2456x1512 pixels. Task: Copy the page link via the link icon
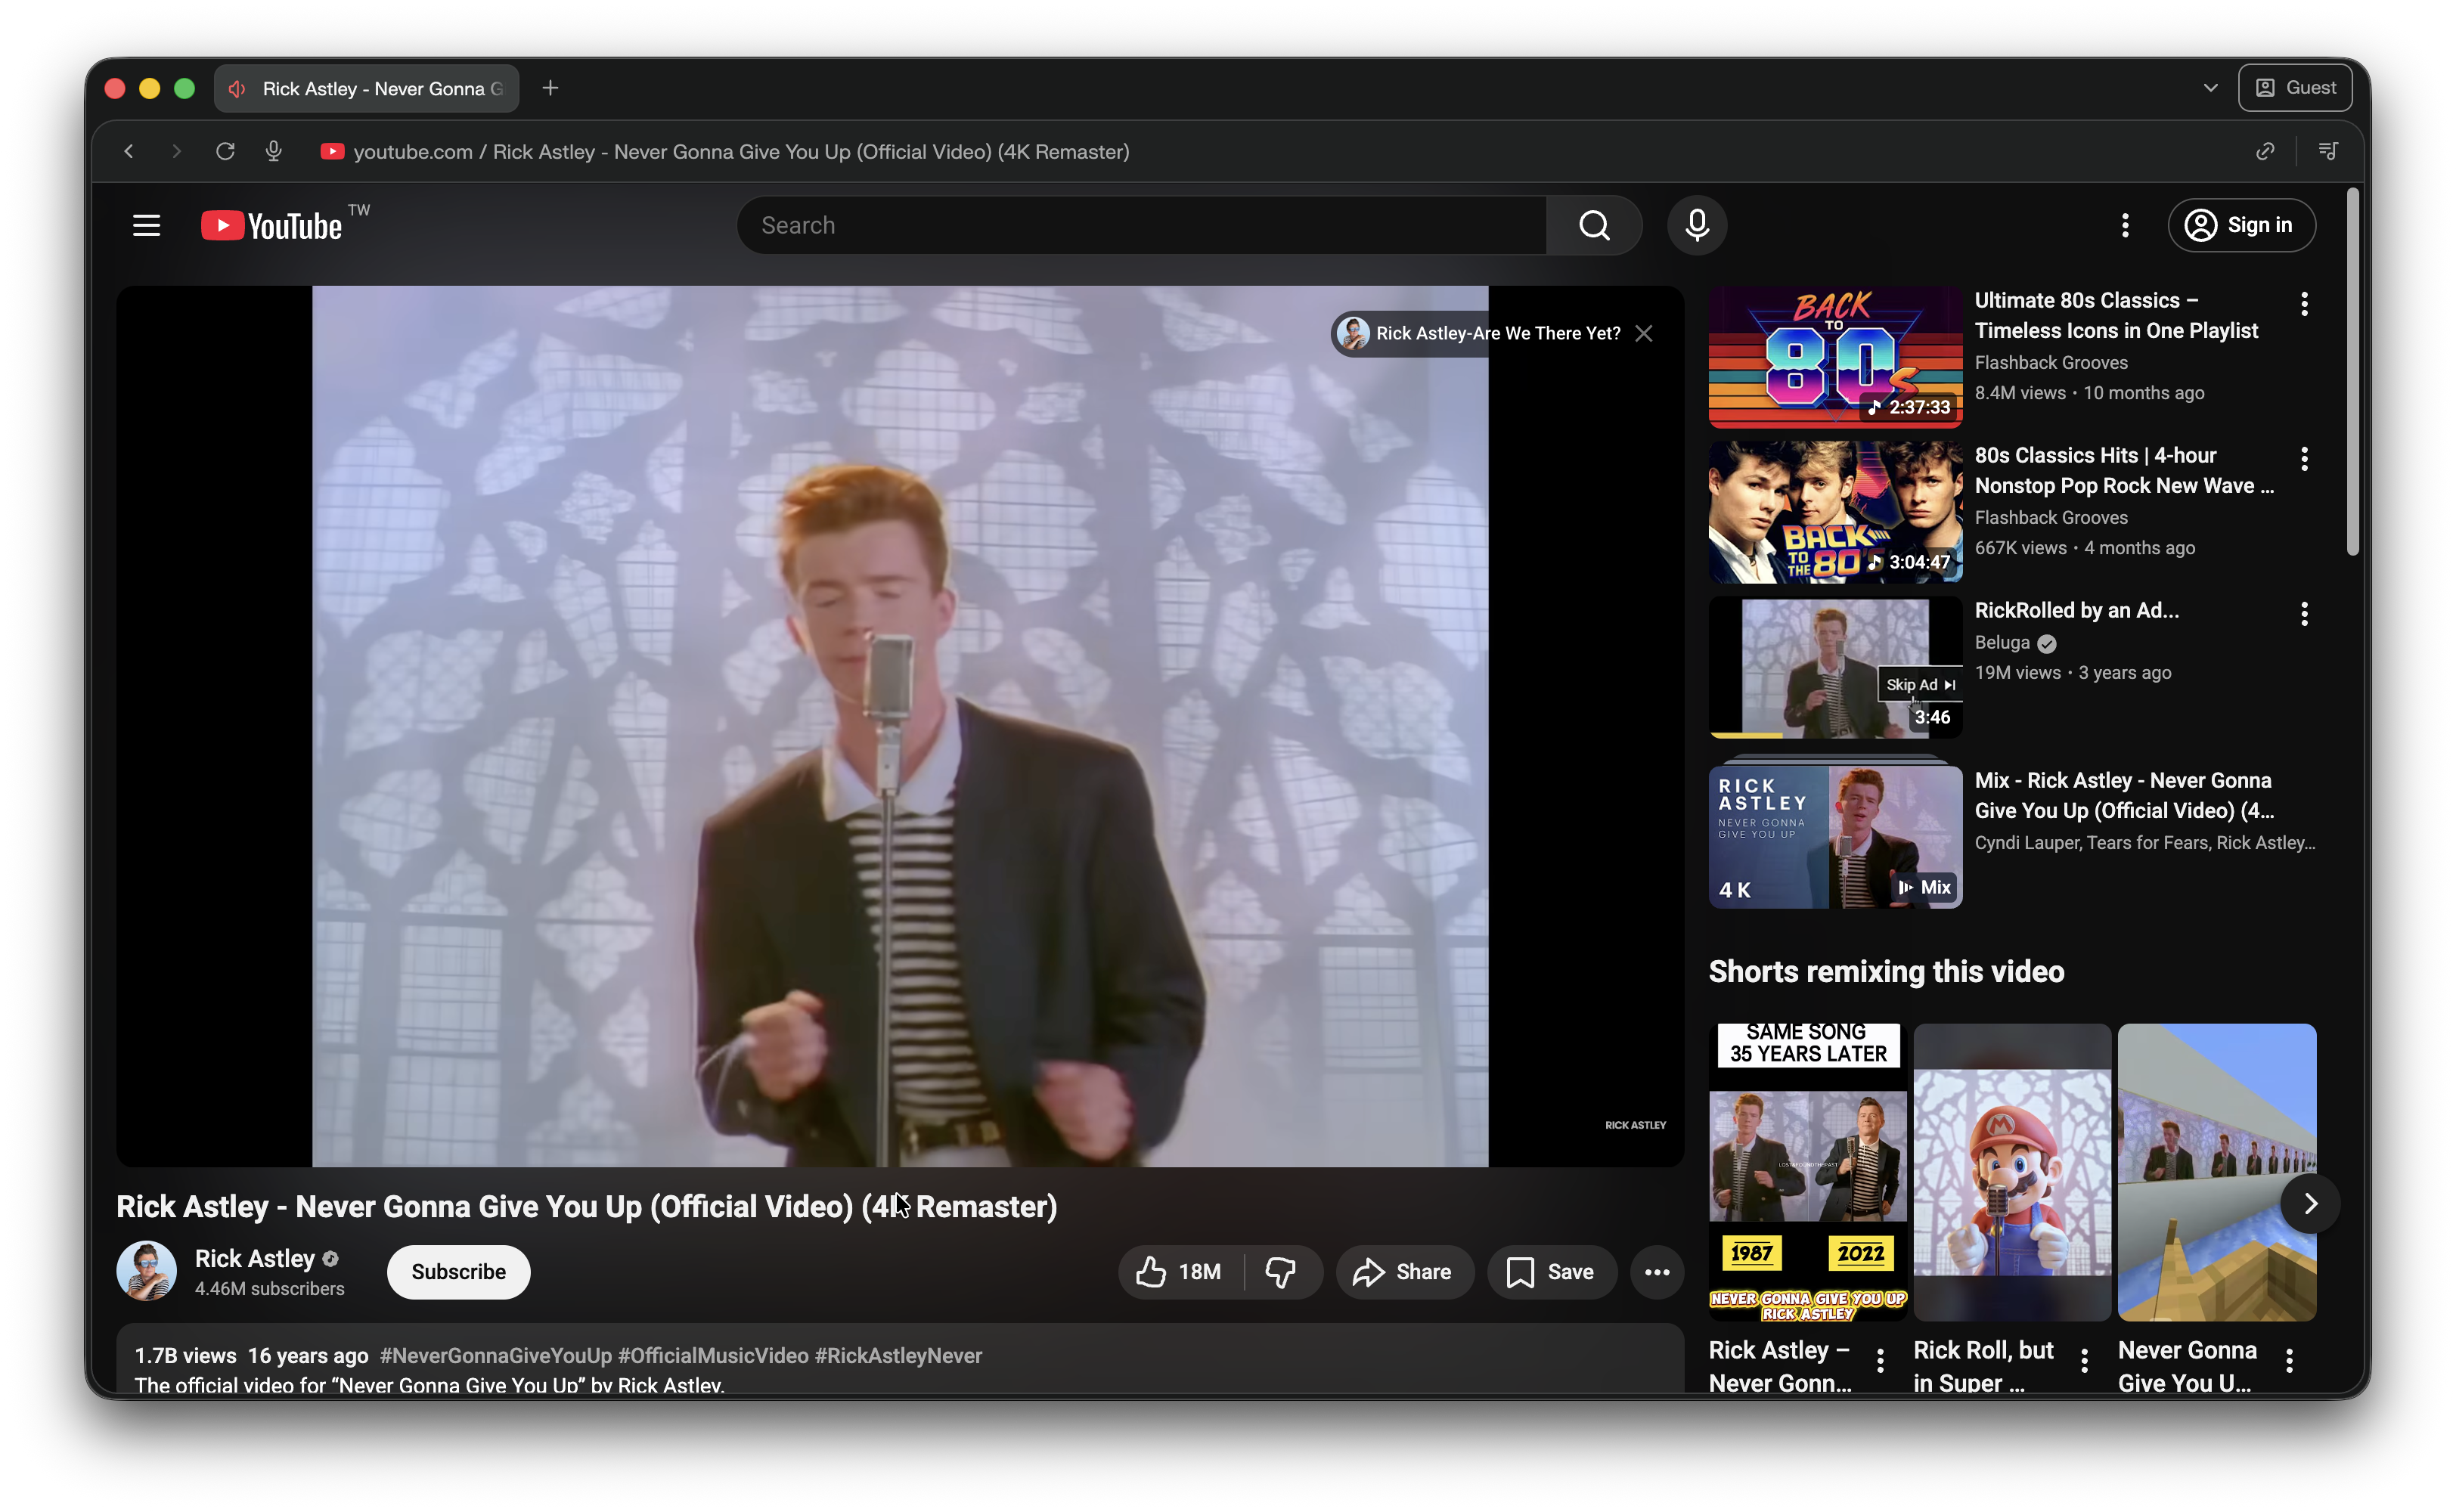click(x=2265, y=151)
